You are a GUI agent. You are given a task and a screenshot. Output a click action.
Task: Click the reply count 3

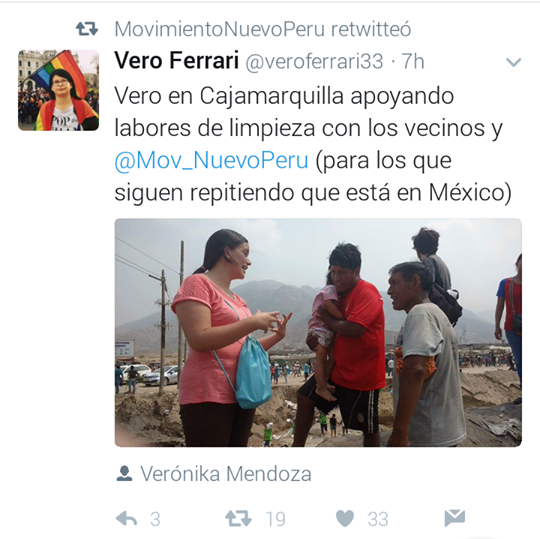(155, 519)
